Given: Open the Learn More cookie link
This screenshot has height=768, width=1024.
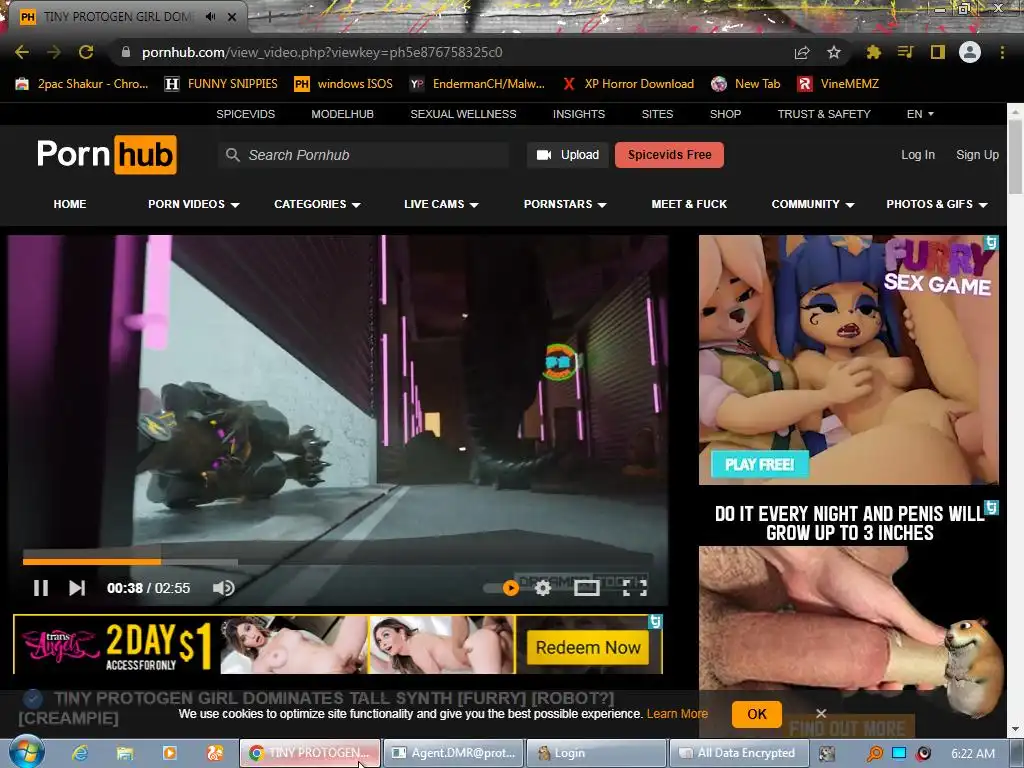Looking at the screenshot, I should (677, 714).
